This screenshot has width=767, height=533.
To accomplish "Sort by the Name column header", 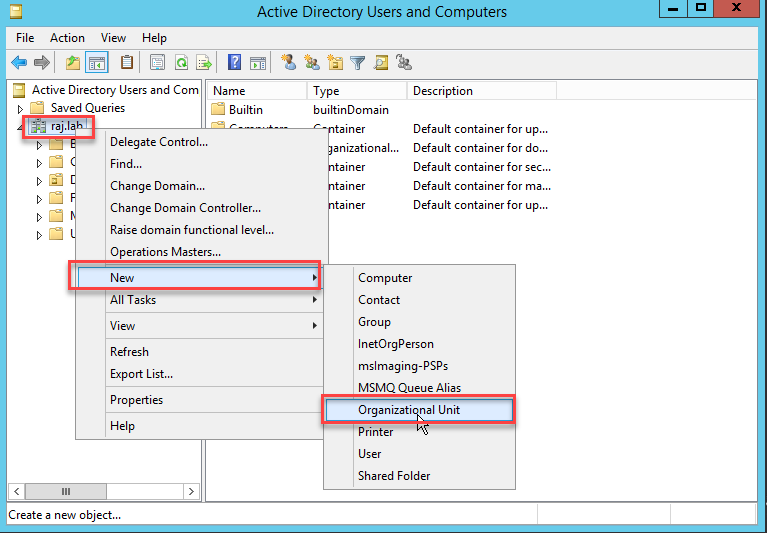I will [x=257, y=91].
